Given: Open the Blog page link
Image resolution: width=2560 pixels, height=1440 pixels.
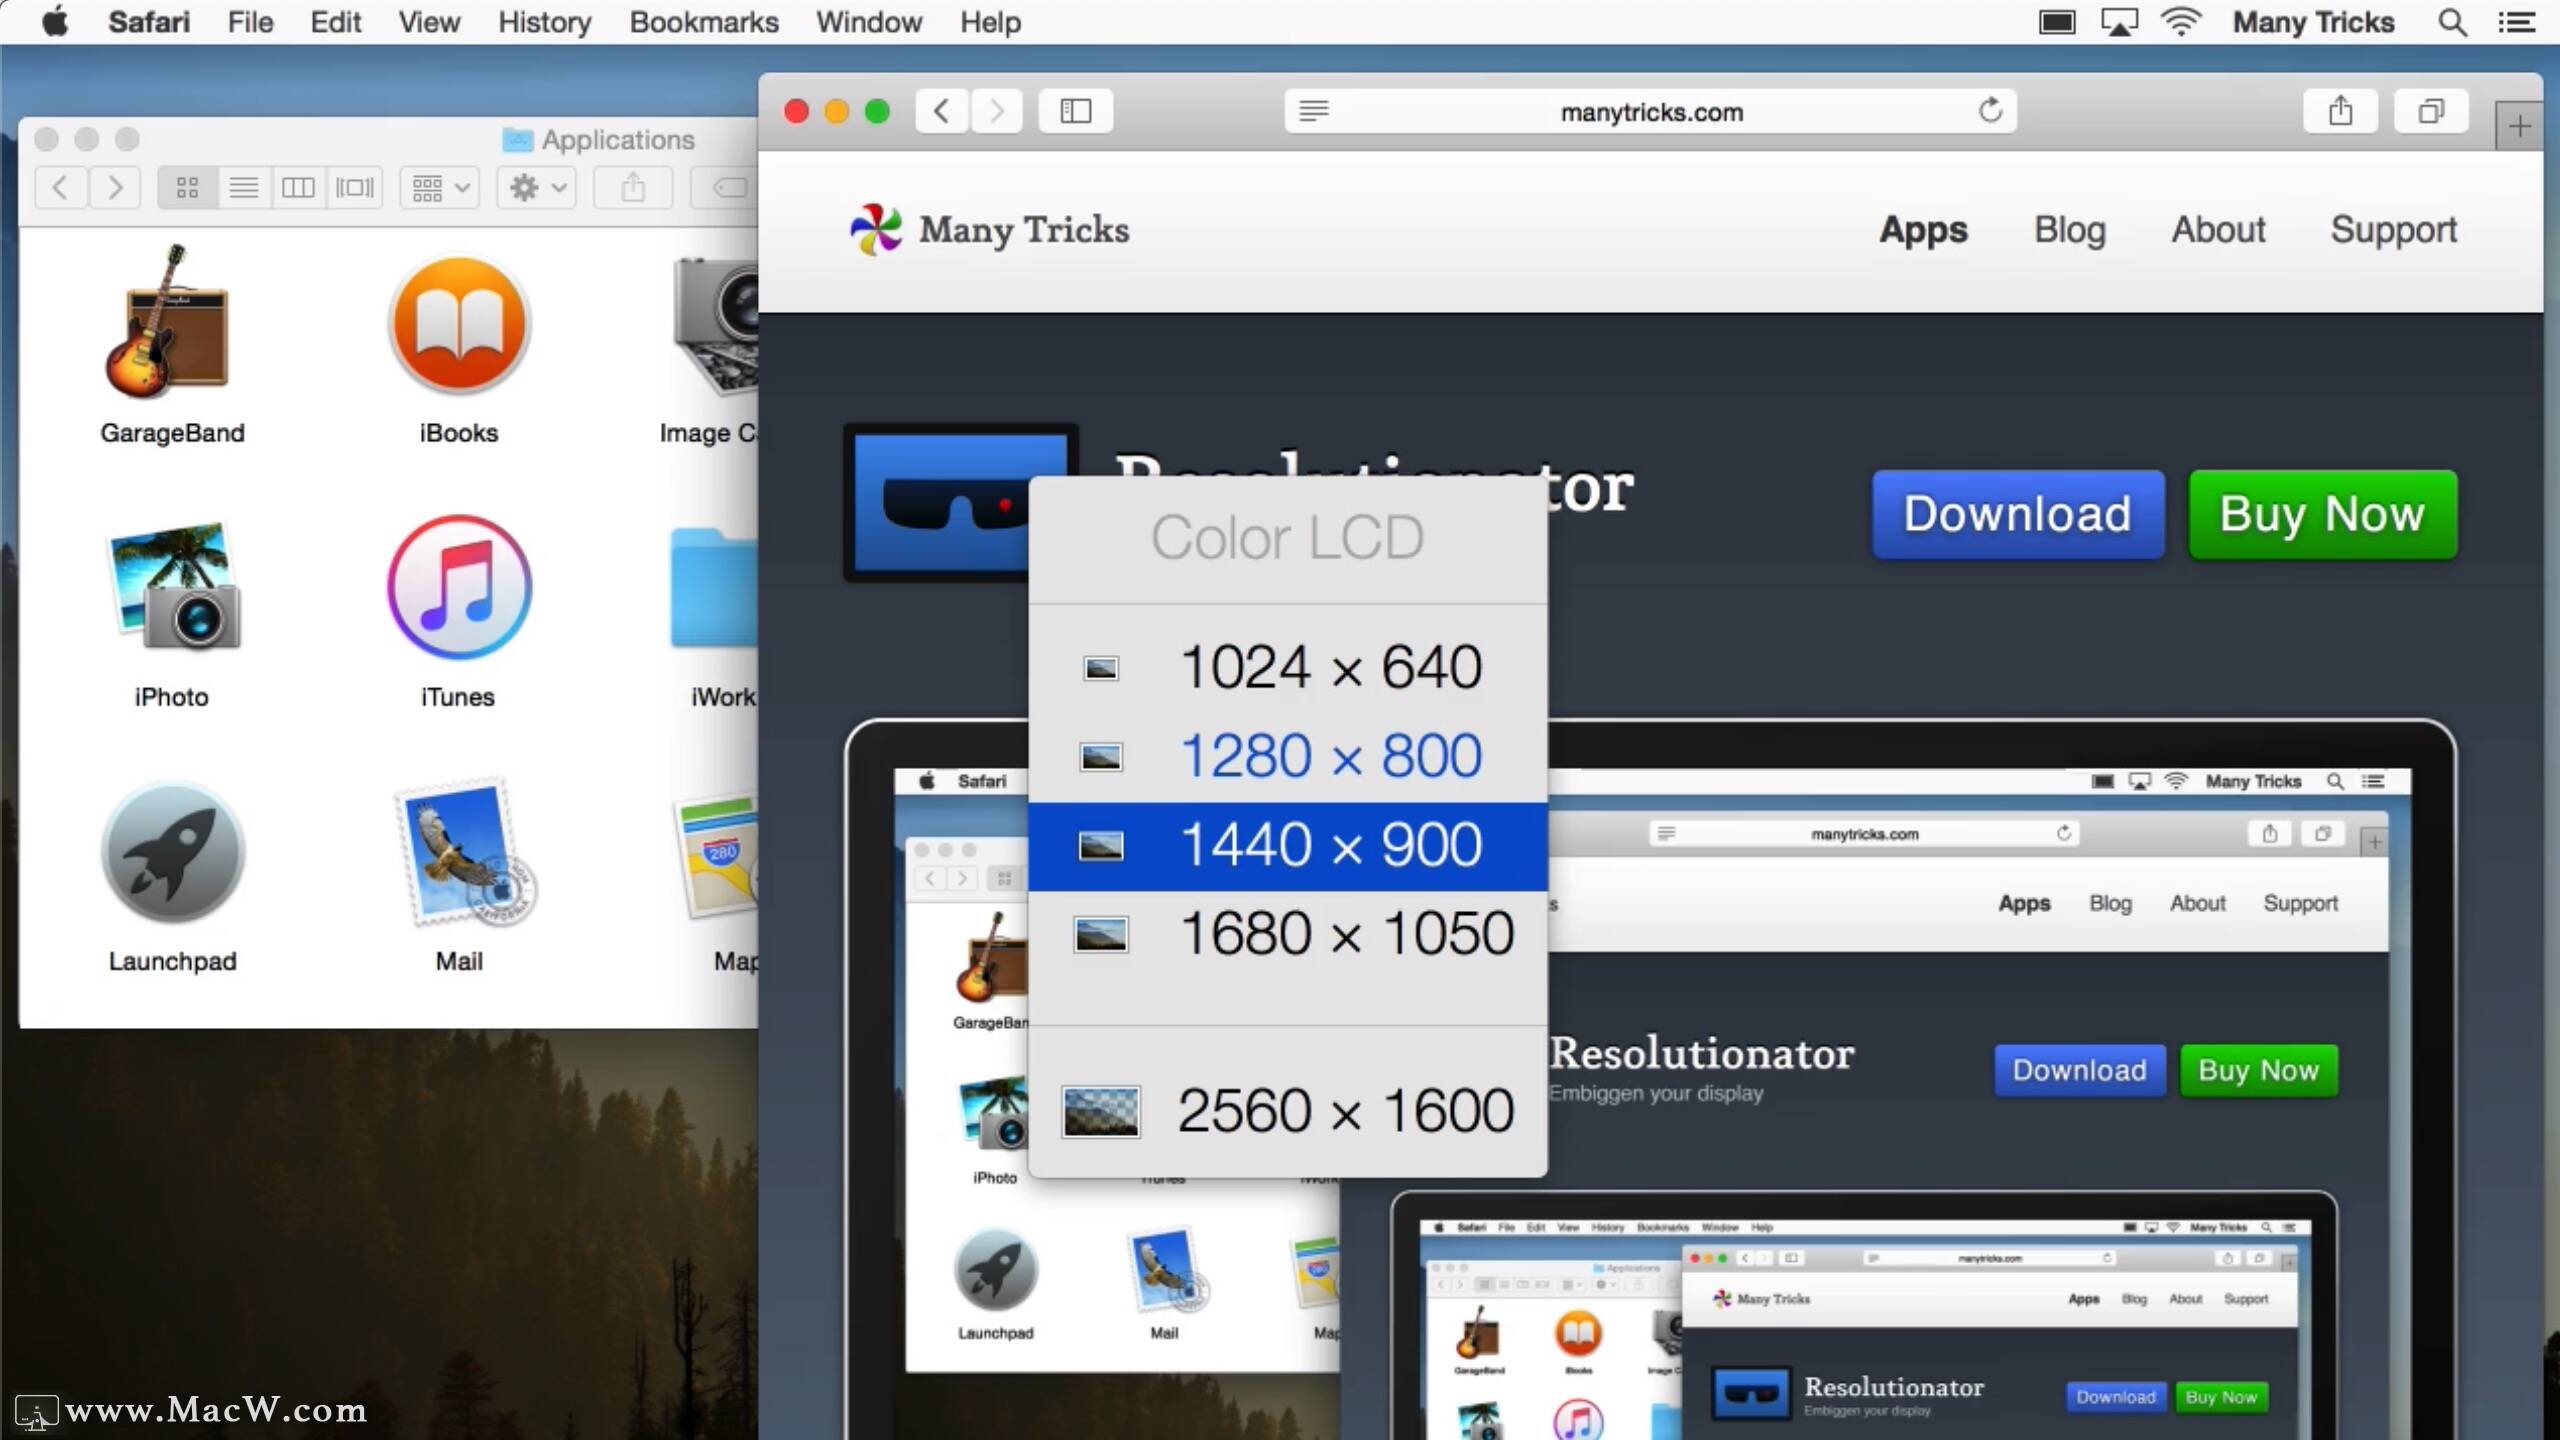Looking at the screenshot, I should coord(2070,230).
